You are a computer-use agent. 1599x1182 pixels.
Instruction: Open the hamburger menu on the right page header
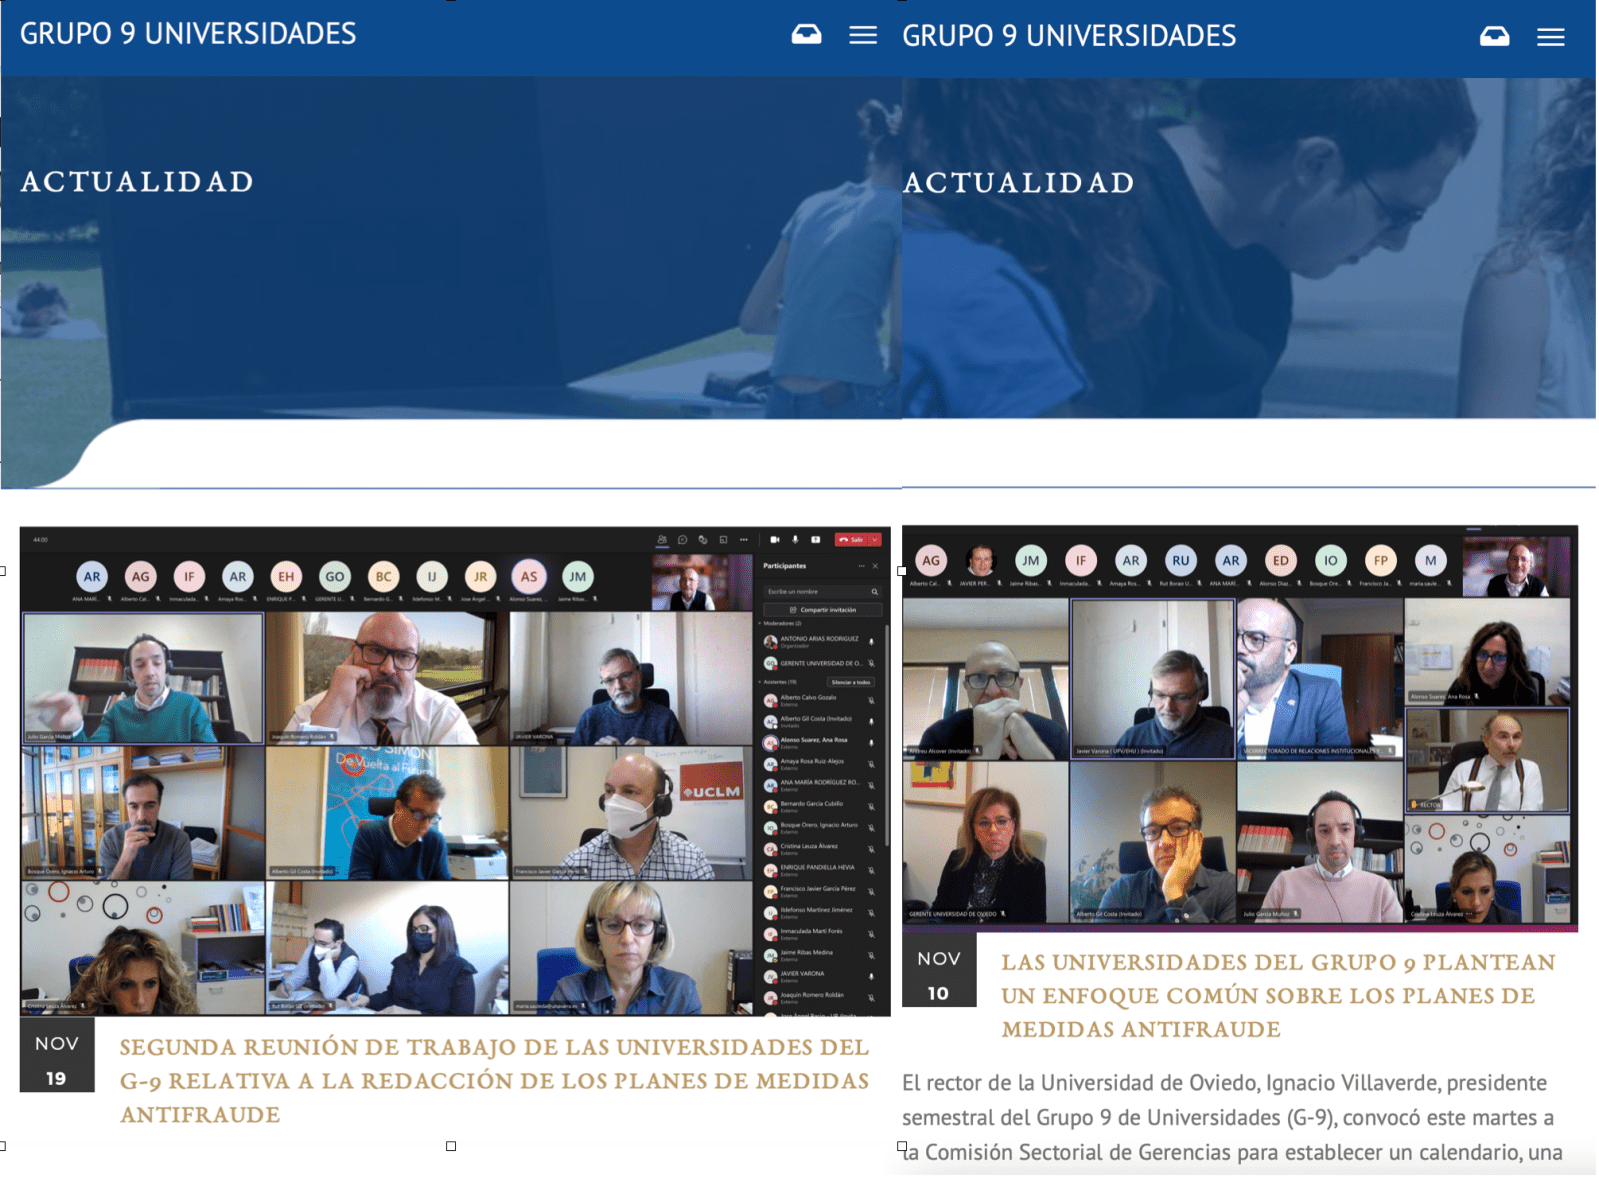pos(1550,38)
